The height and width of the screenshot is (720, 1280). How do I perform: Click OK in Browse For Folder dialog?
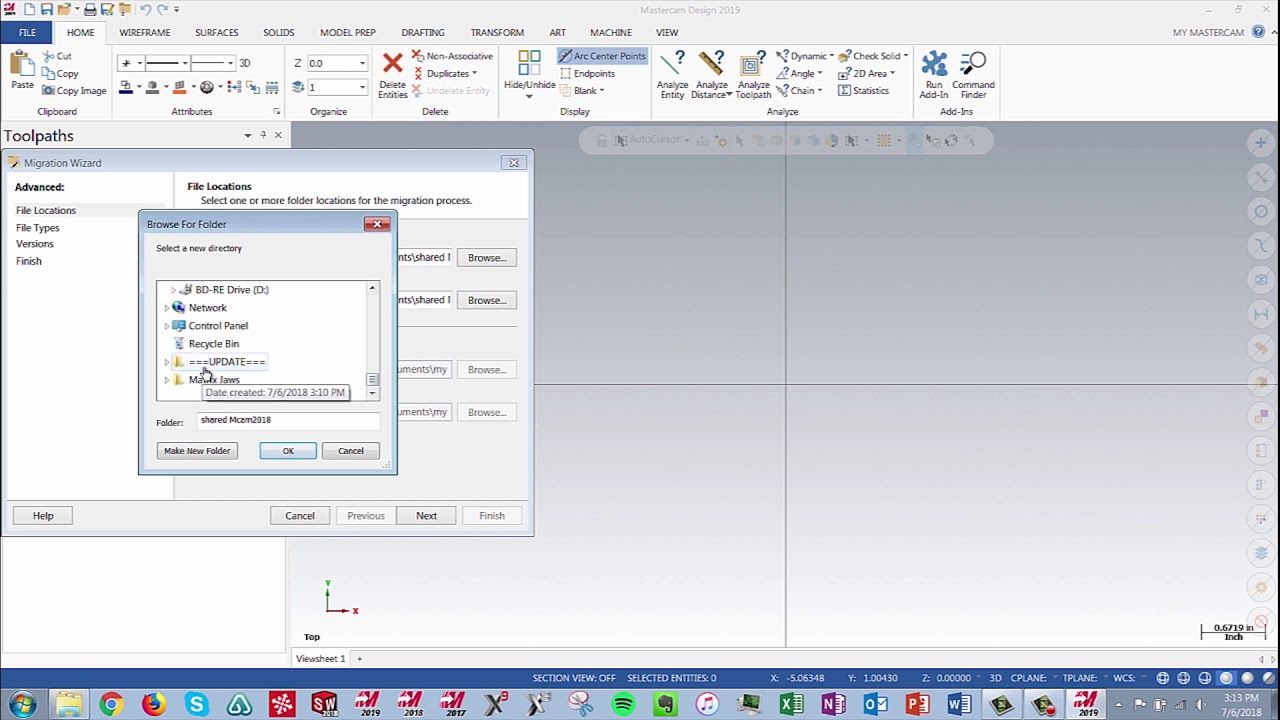click(288, 451)
